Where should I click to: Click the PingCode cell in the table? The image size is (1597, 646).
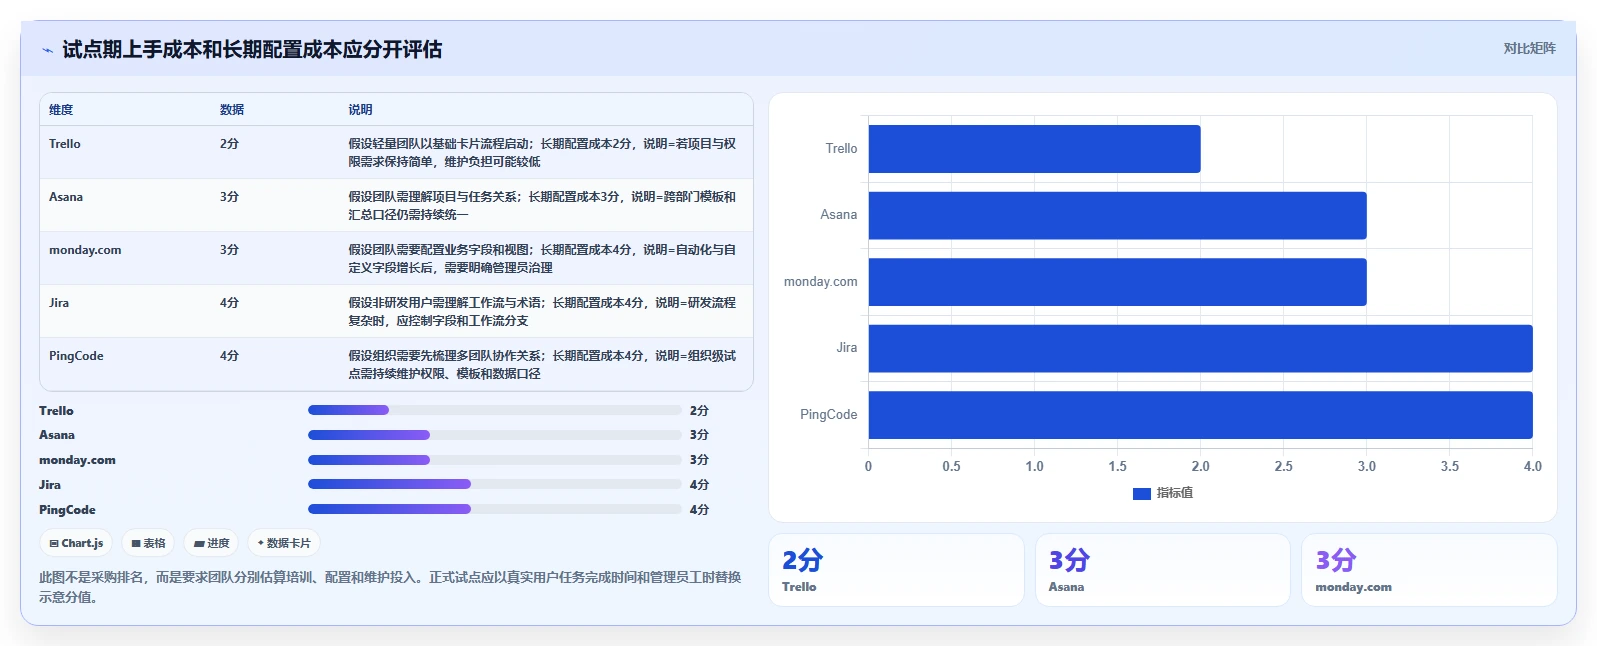(x=76, y=356)
